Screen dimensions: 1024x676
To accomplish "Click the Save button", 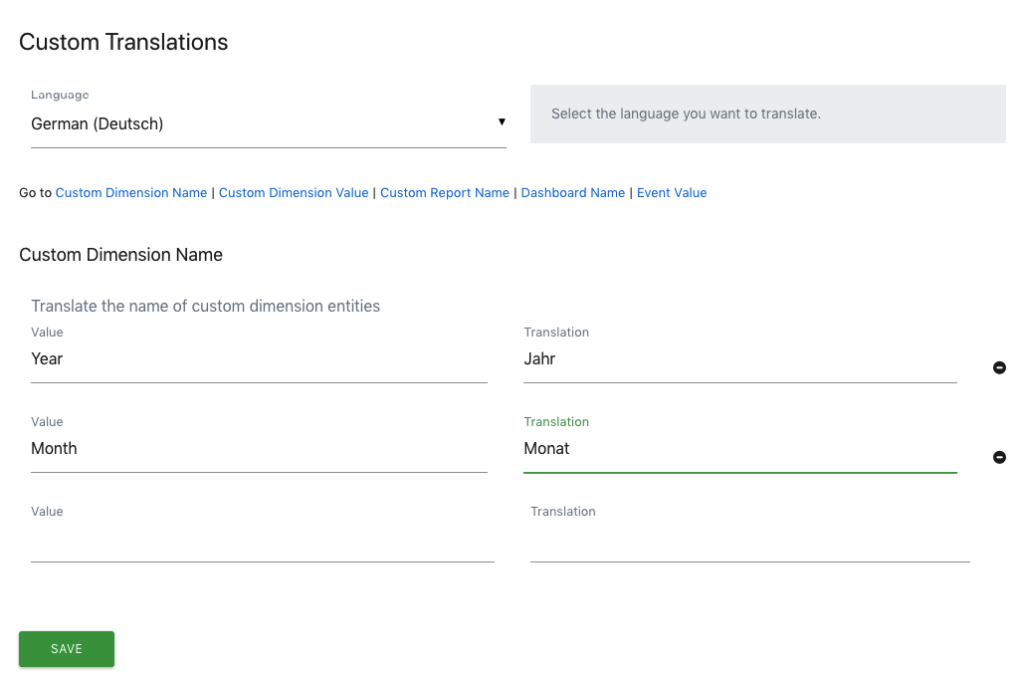I will 66,649.
